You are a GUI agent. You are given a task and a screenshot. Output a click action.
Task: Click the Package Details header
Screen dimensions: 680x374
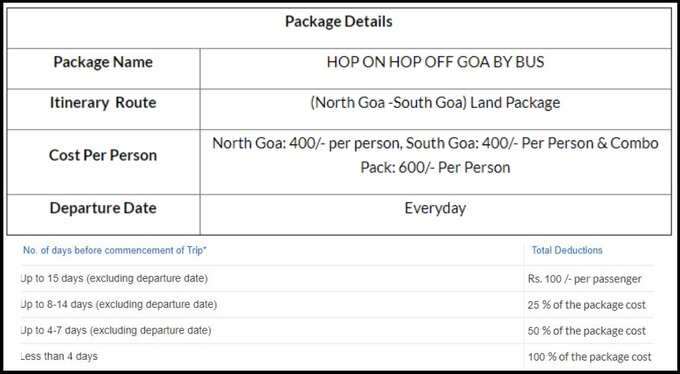(x=339, y=22)
